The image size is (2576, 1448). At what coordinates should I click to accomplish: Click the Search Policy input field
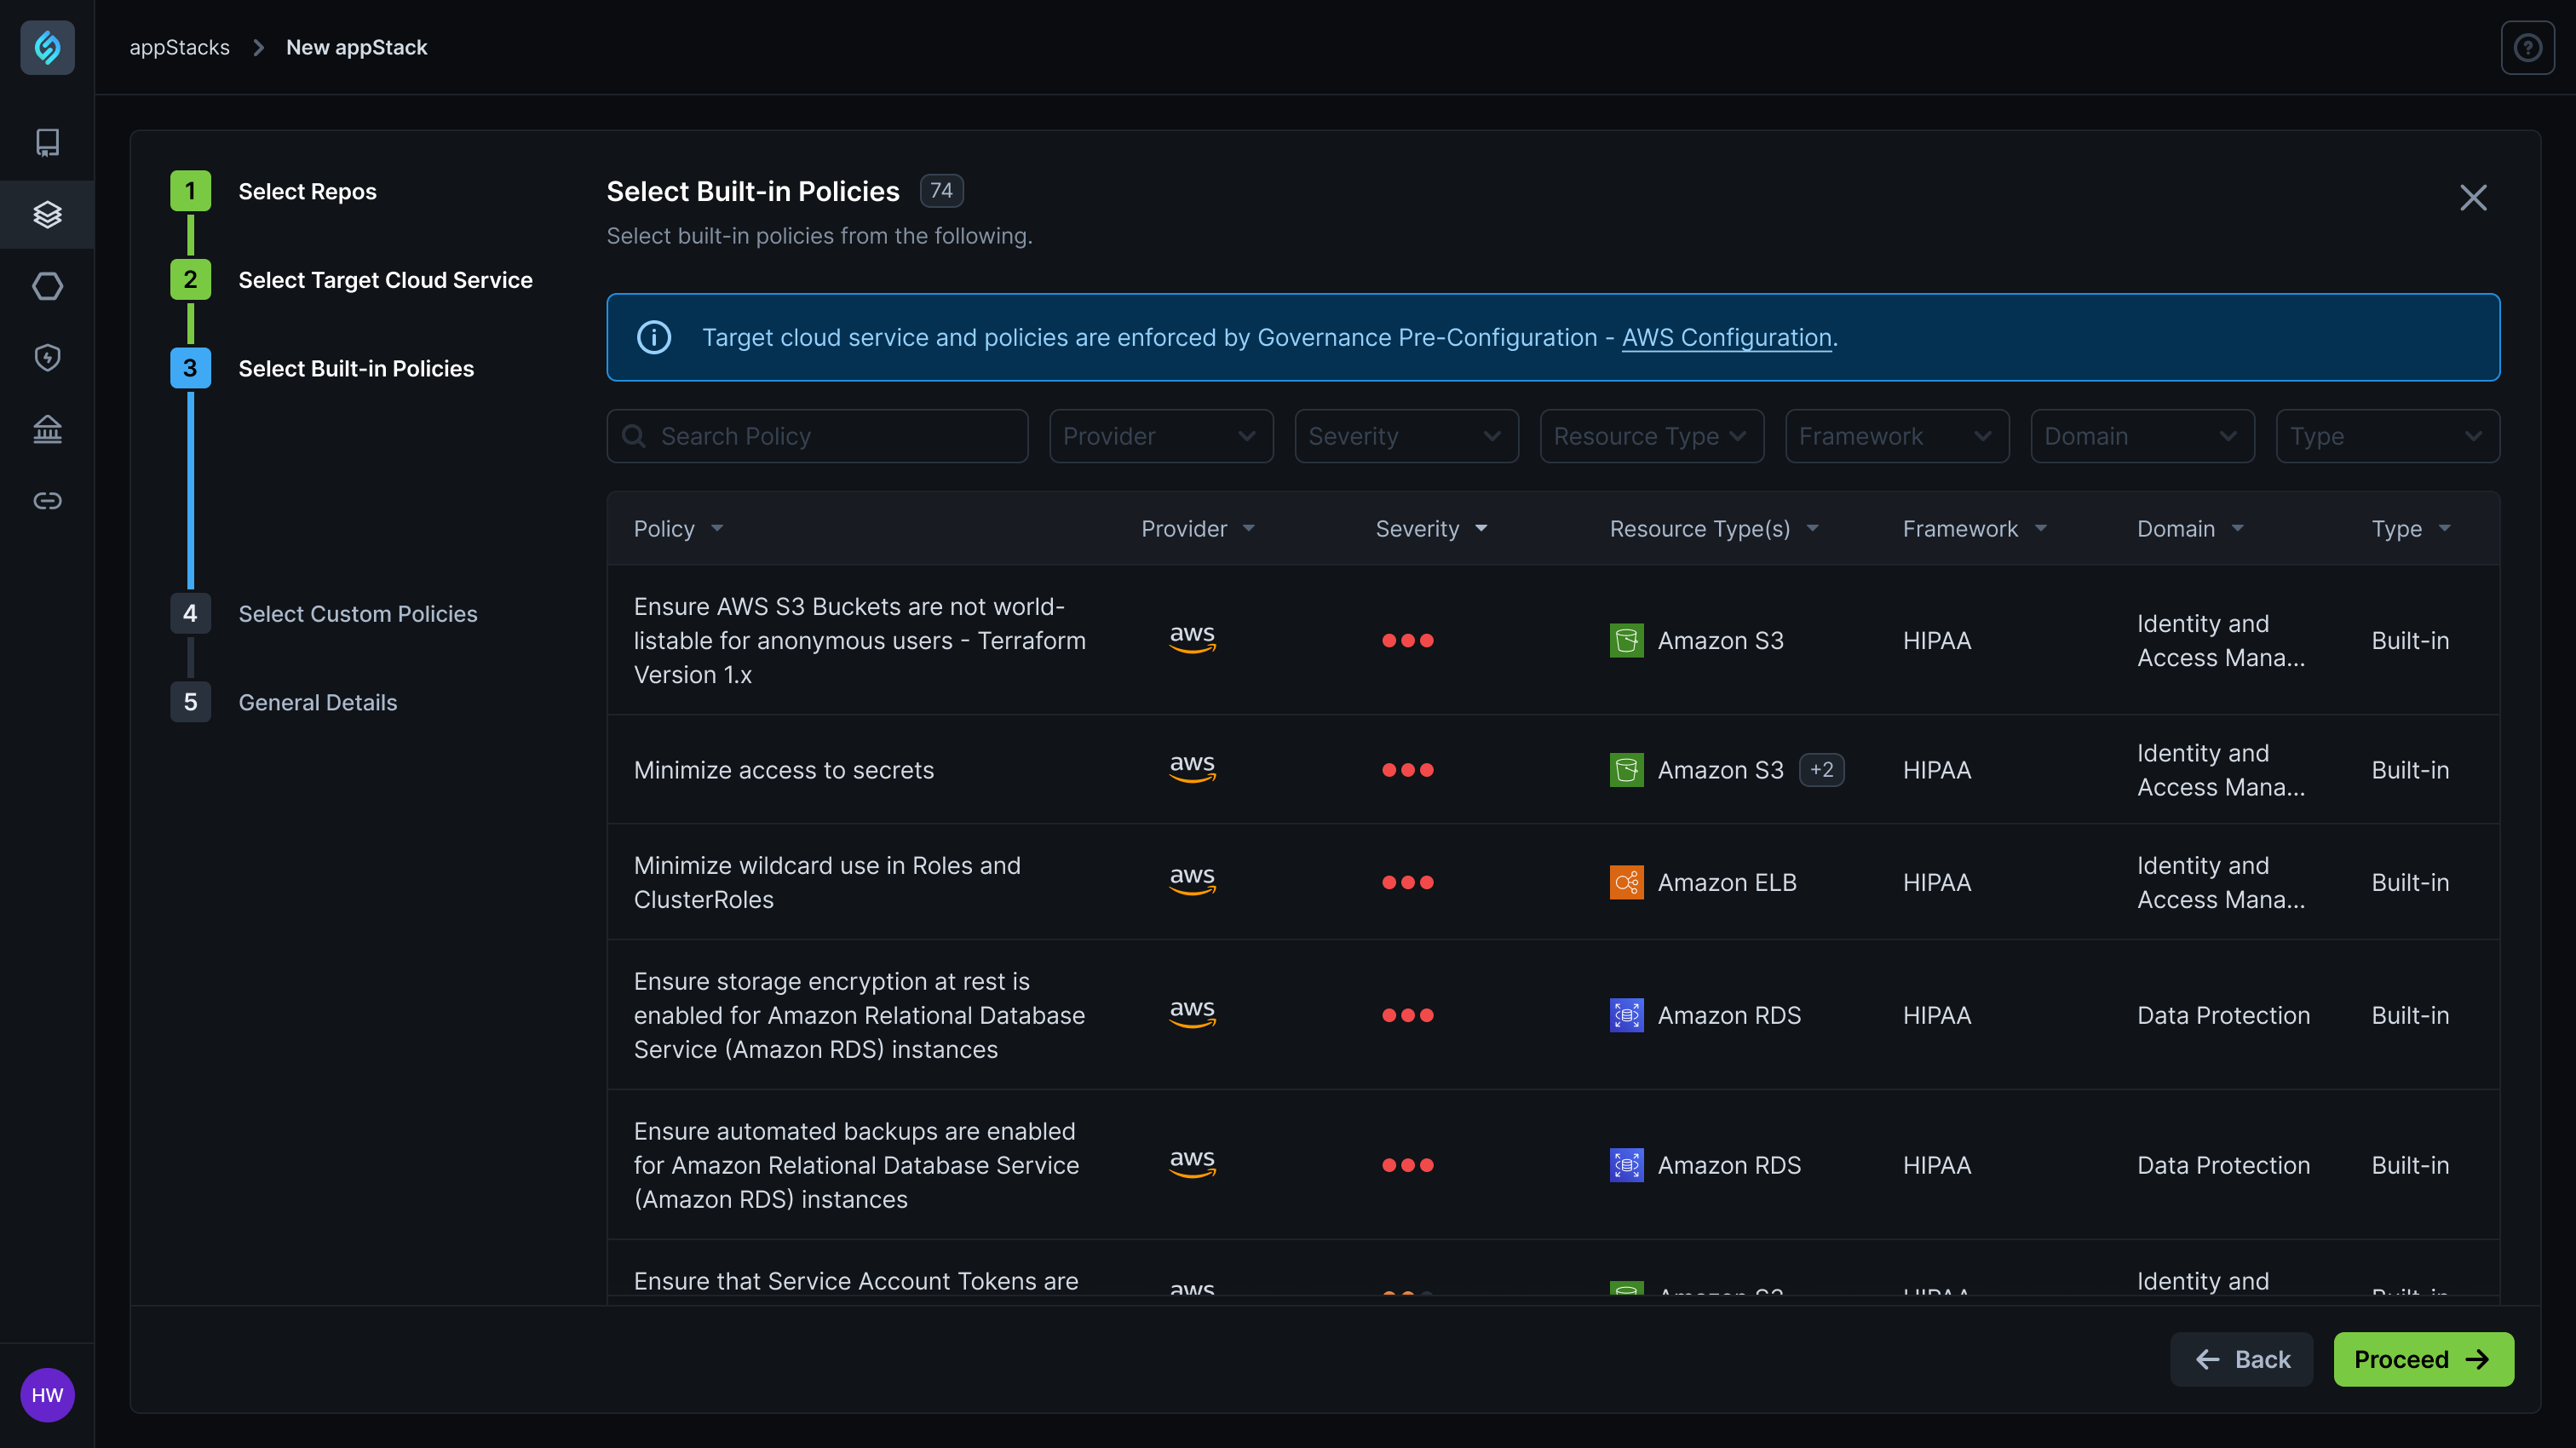coord(816,436)
